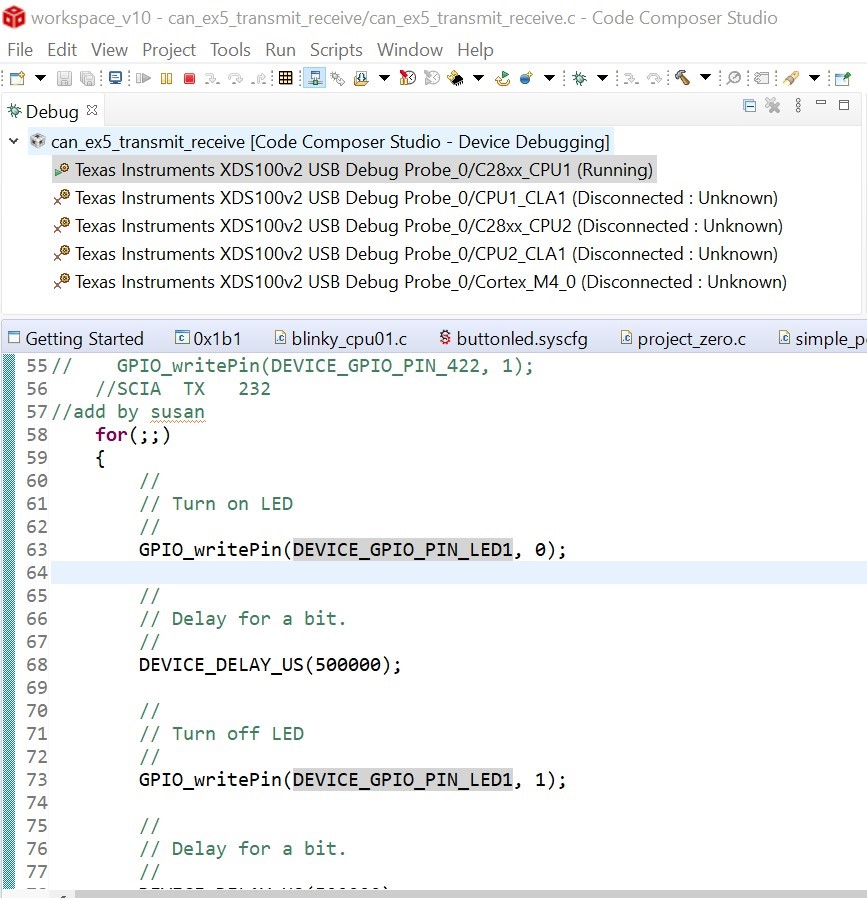Toggle the highlighted debug display mode icon
This screenshot has width=867, height=898.
[x=314, y=78]
